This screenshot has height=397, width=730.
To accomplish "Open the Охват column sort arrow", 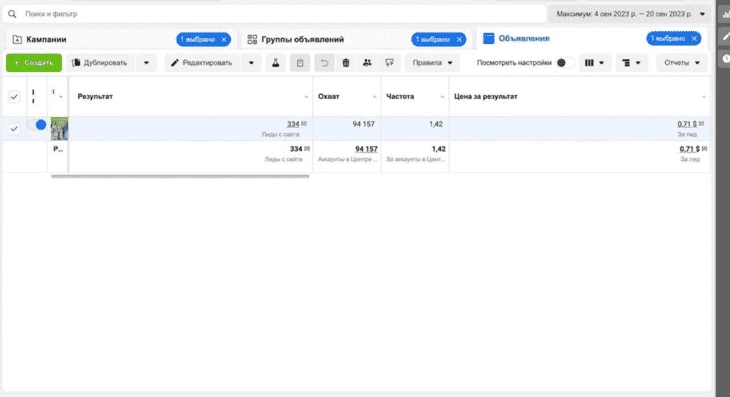I will click(374, 97).
